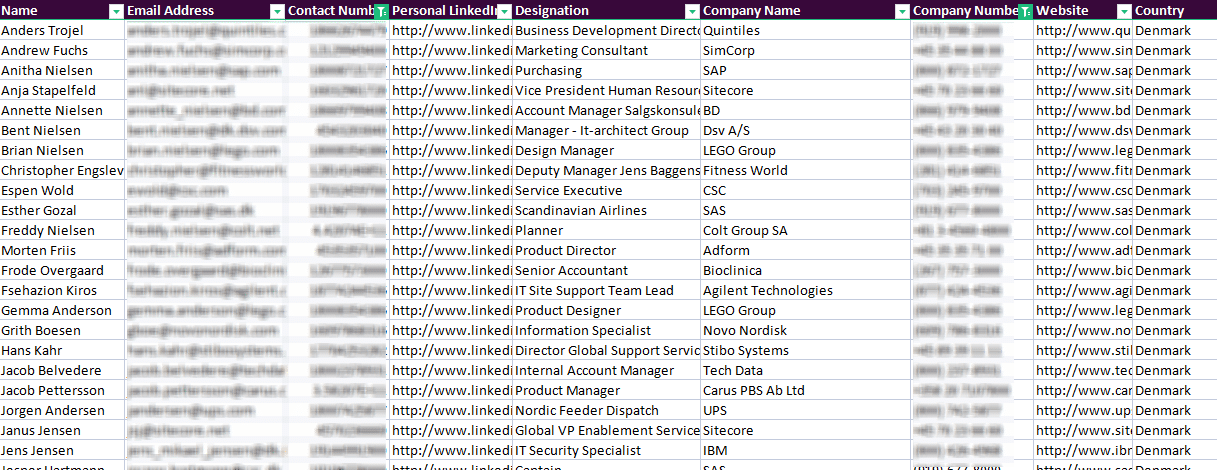The image size is (1217, 470).
Task: Select the cell Freddy Nielsen
Action: tap(63, 231)
